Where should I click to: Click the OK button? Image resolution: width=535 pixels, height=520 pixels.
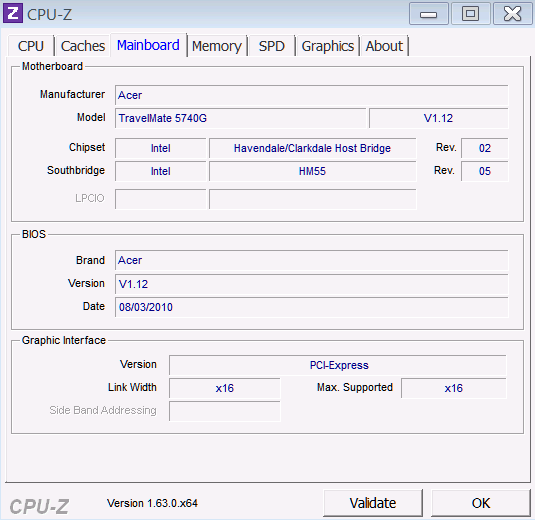pos(481,503)
